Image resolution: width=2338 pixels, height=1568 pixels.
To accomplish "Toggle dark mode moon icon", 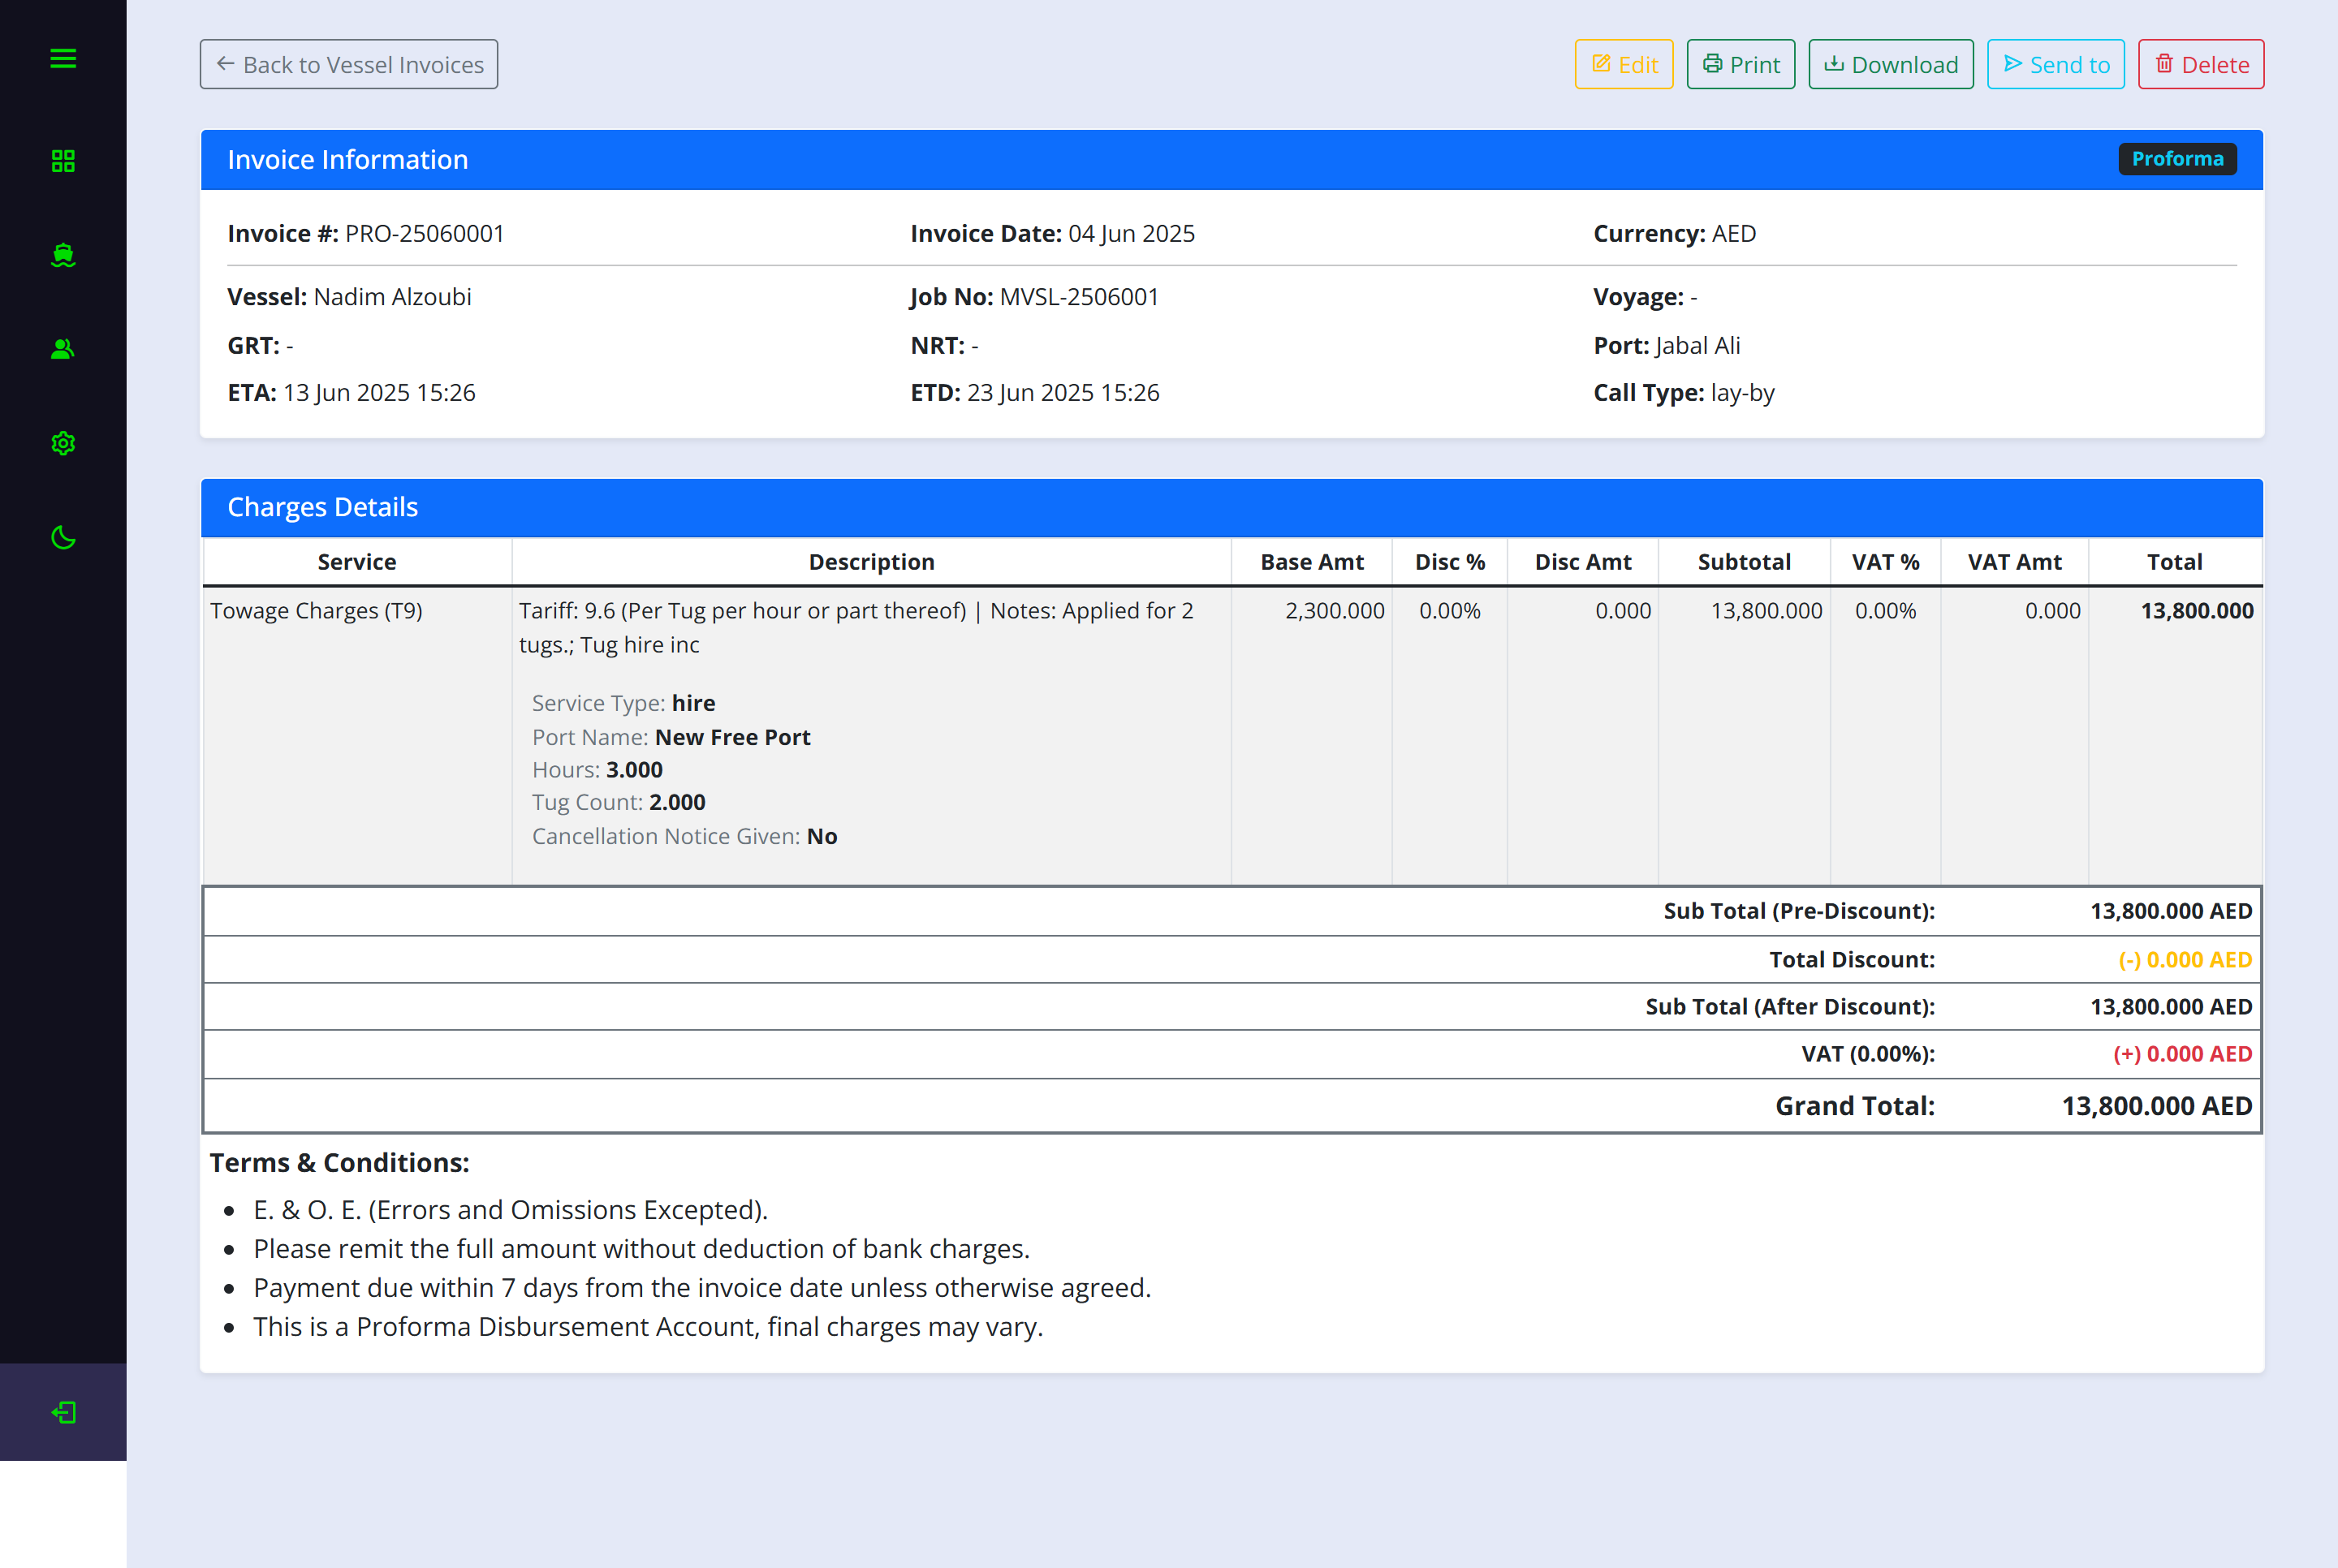I will tap(63, 538).
